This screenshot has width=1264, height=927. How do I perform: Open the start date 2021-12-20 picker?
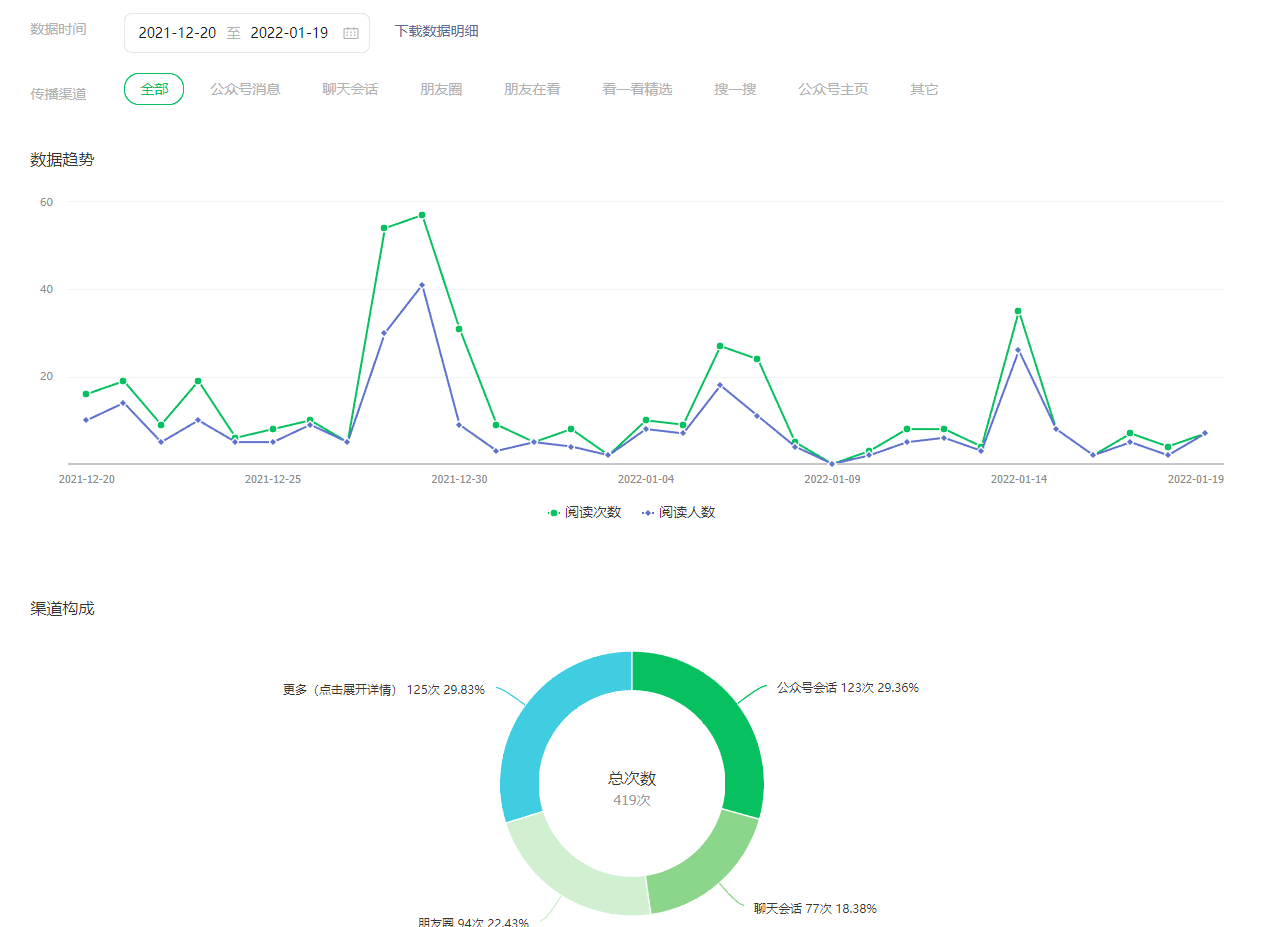pos(177,33)
